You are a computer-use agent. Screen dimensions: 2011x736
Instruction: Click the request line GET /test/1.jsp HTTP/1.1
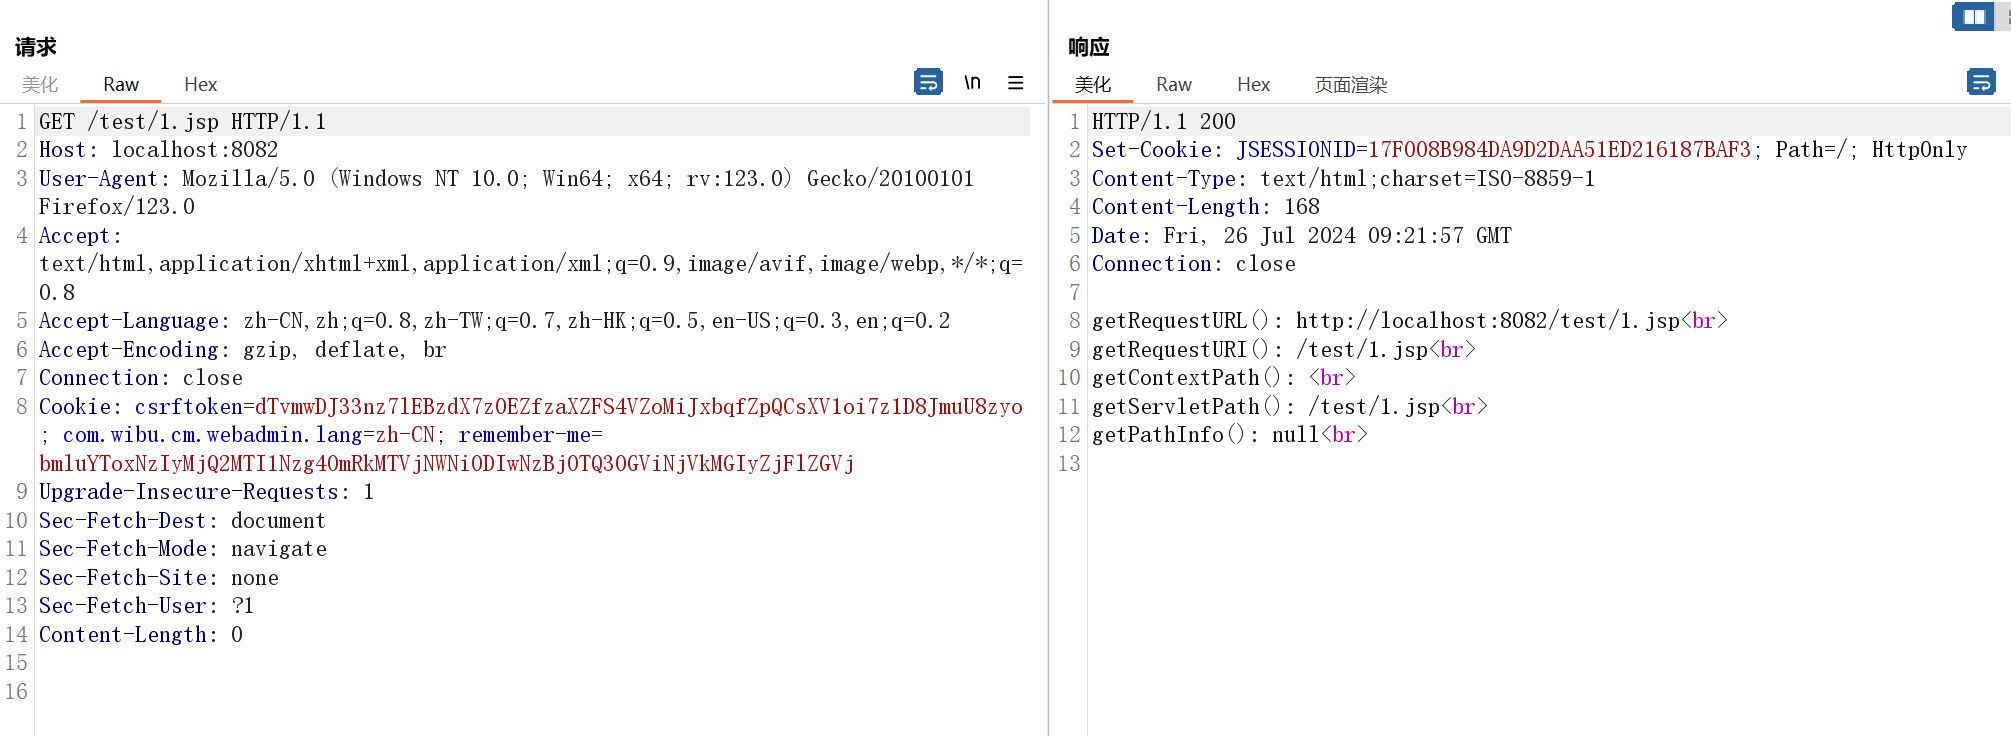click(183, 122)
